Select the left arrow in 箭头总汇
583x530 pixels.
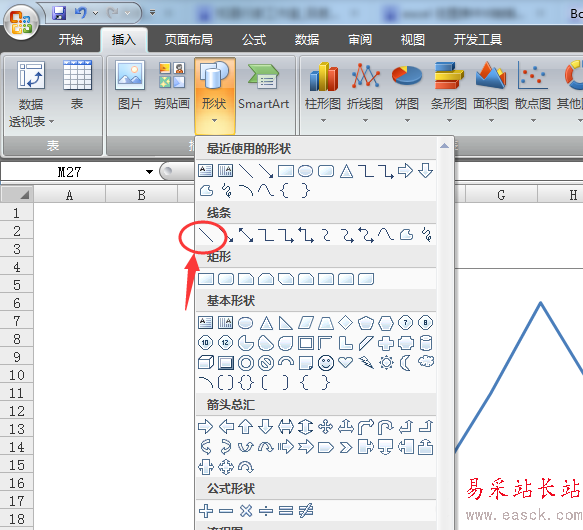coord(226,427)
